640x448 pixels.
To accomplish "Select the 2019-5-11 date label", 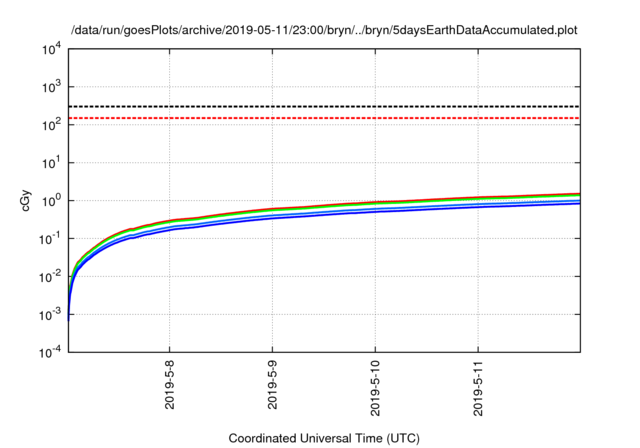I will point(478,388).
